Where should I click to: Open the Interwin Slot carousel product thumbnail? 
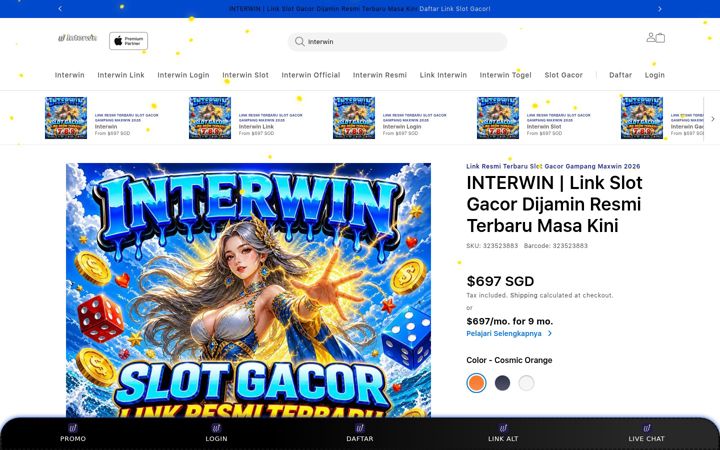[x=498, y=118]
